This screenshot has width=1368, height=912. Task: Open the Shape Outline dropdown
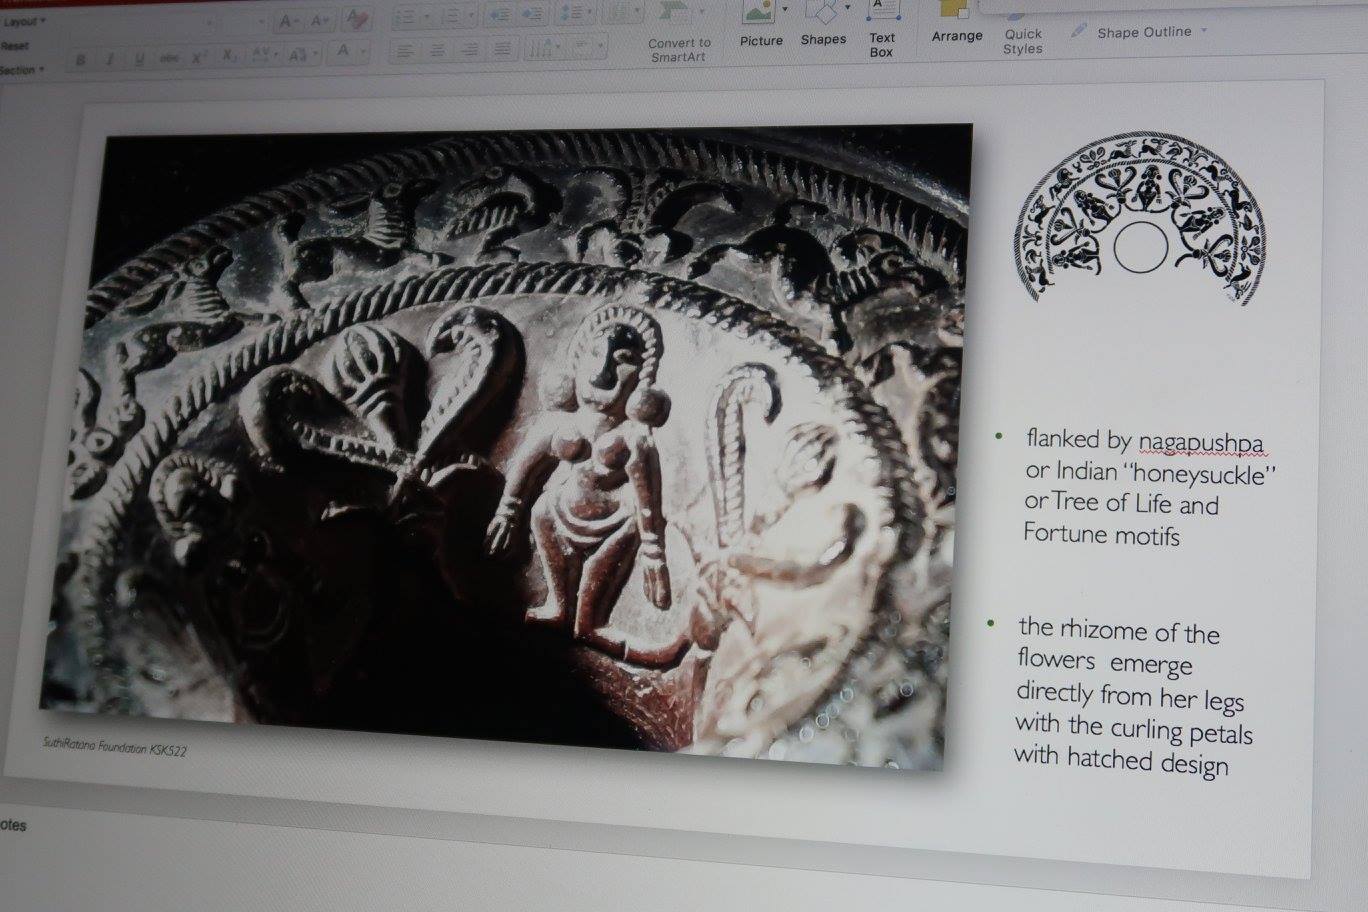[x=1204, y=31]
